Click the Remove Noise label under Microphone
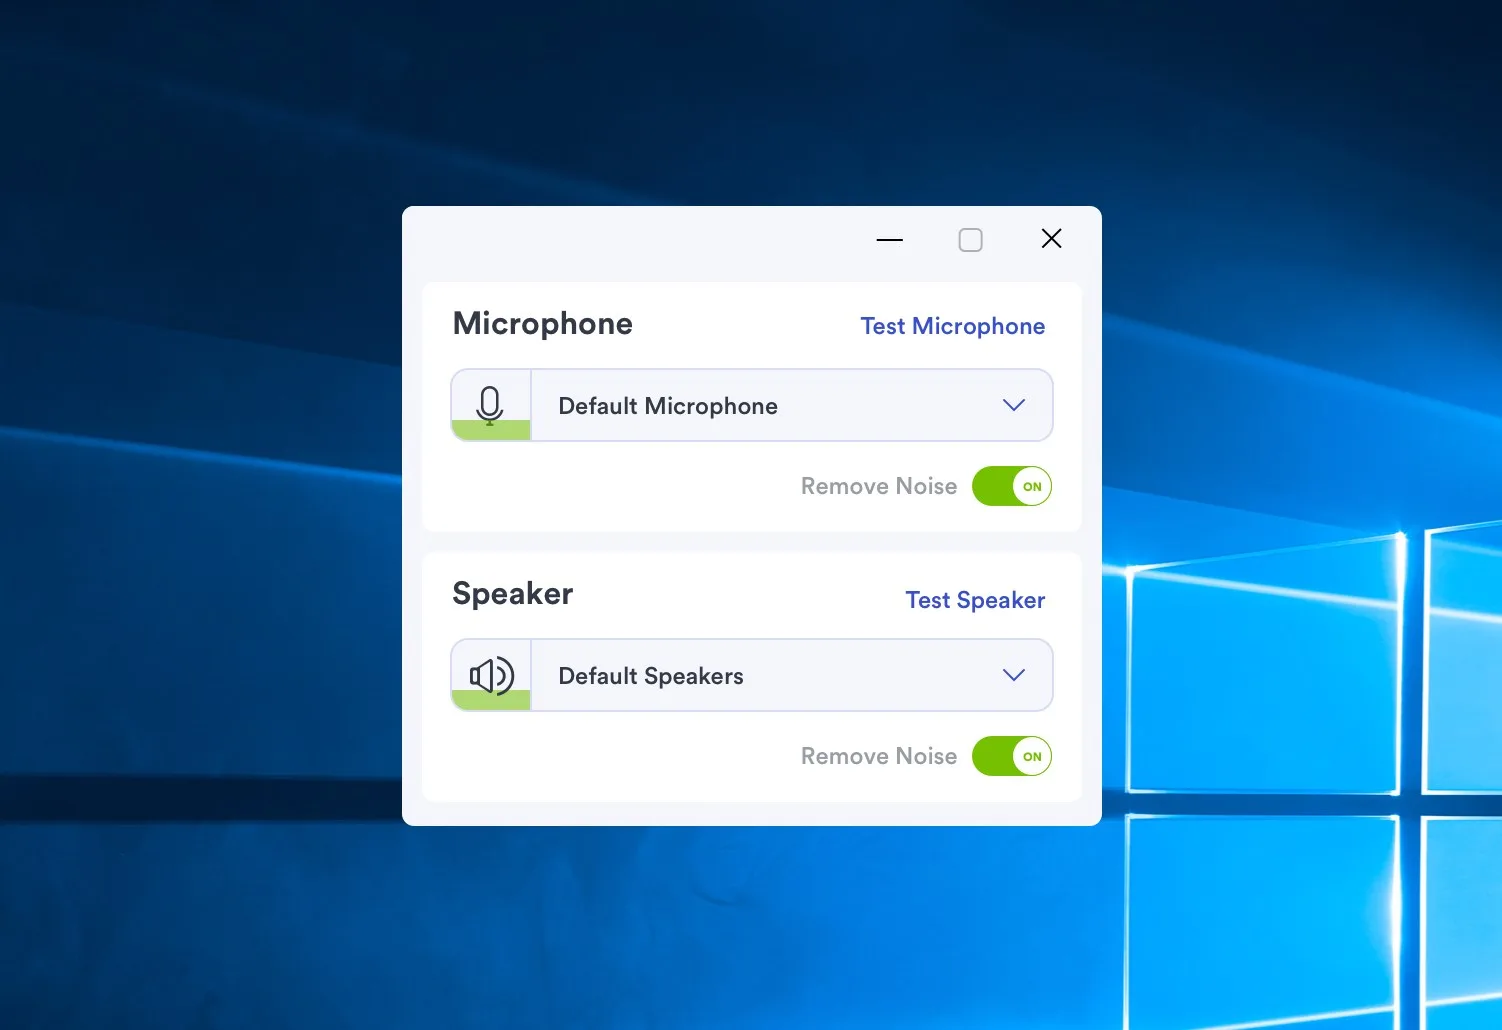1502x1030 pixels. 879,486
